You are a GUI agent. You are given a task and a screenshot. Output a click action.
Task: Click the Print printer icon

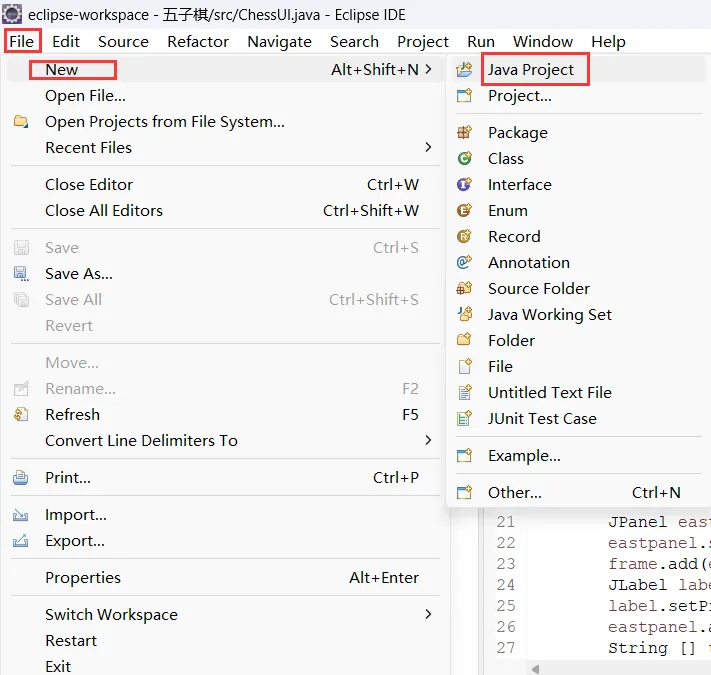pos(21,477)
